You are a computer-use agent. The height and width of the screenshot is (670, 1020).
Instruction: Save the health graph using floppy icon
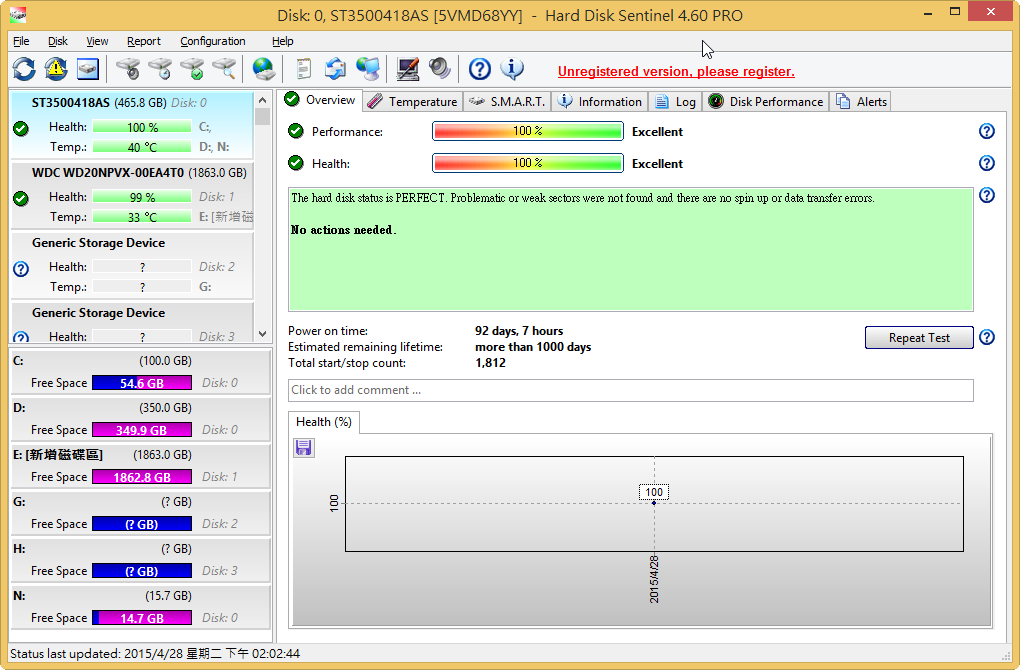pos(304,448)
